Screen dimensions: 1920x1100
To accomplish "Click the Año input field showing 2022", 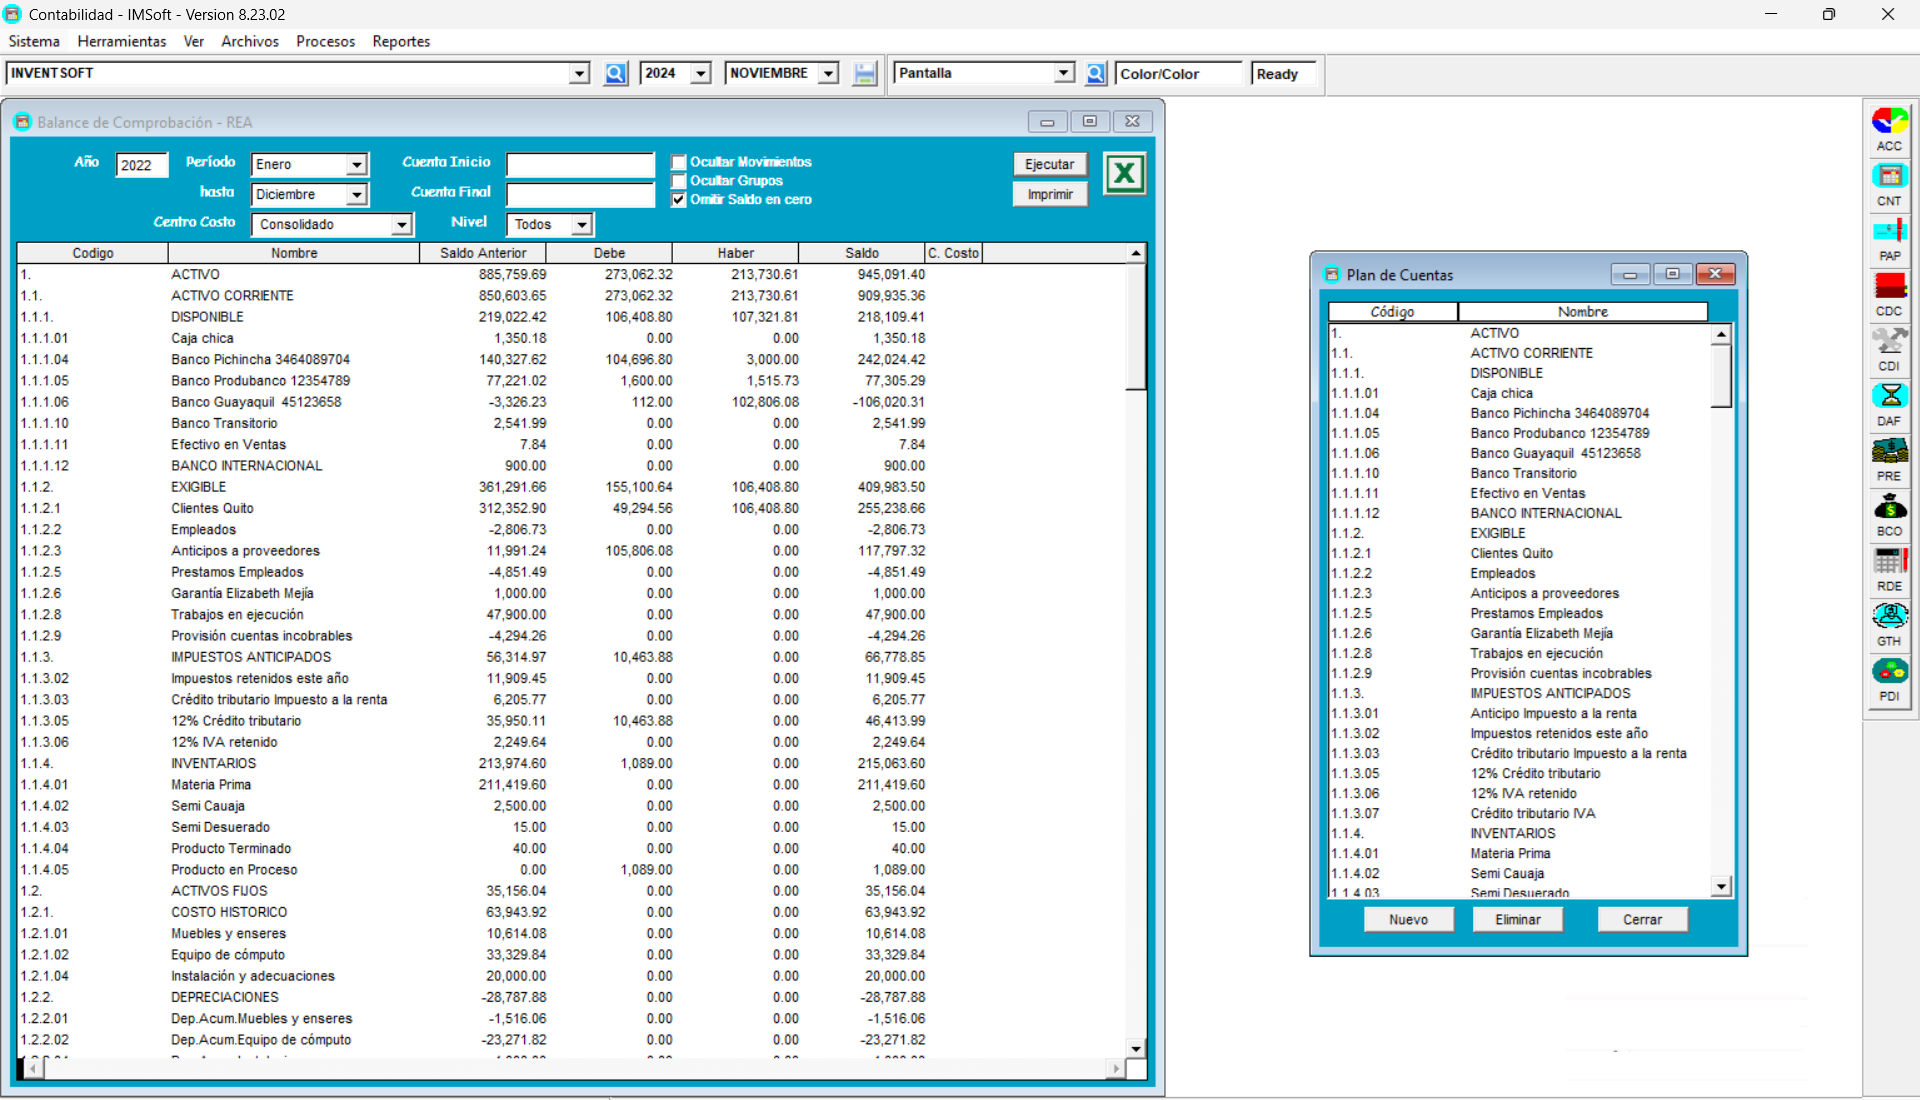I will (140, 165).
